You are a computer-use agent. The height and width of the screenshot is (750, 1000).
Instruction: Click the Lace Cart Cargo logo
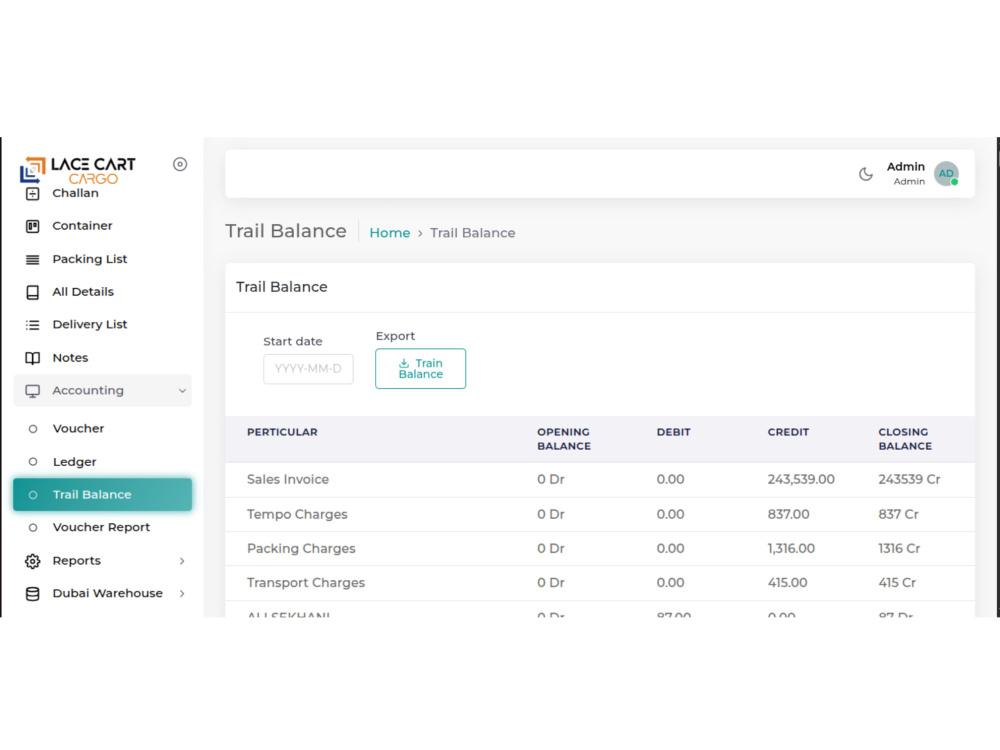click(x=77, y=170)
